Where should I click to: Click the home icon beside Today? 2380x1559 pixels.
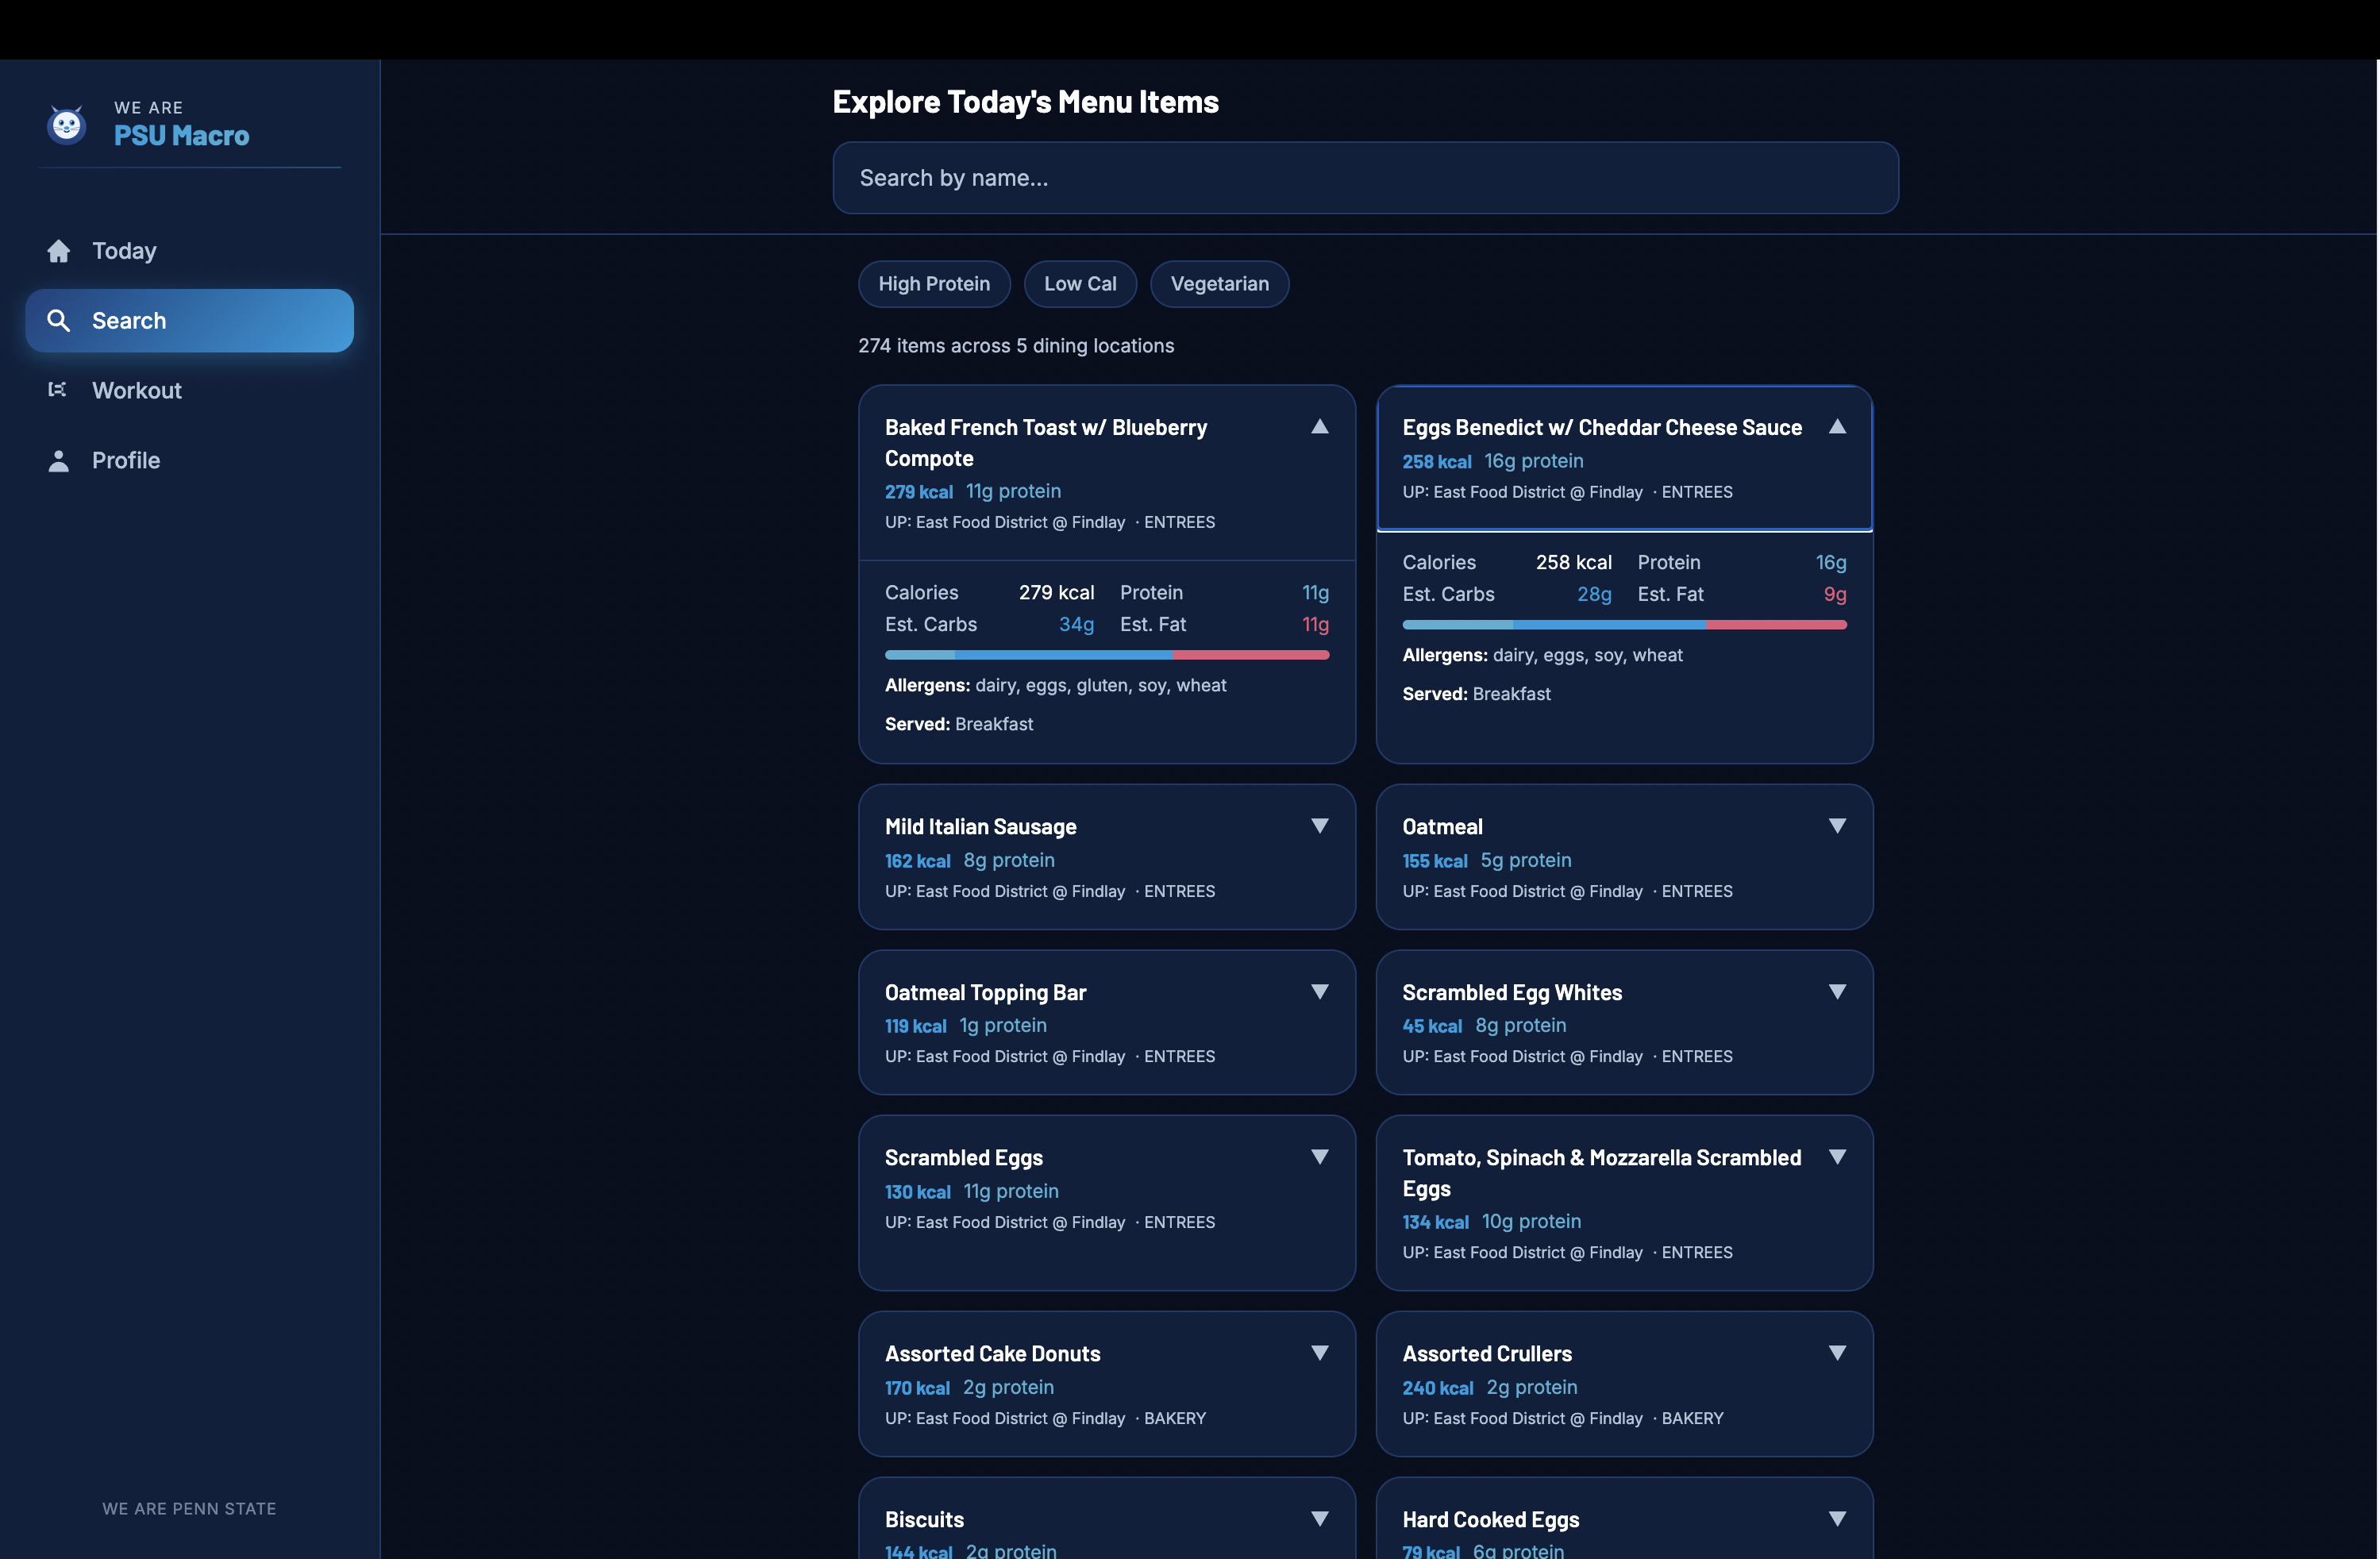[59, 251]
